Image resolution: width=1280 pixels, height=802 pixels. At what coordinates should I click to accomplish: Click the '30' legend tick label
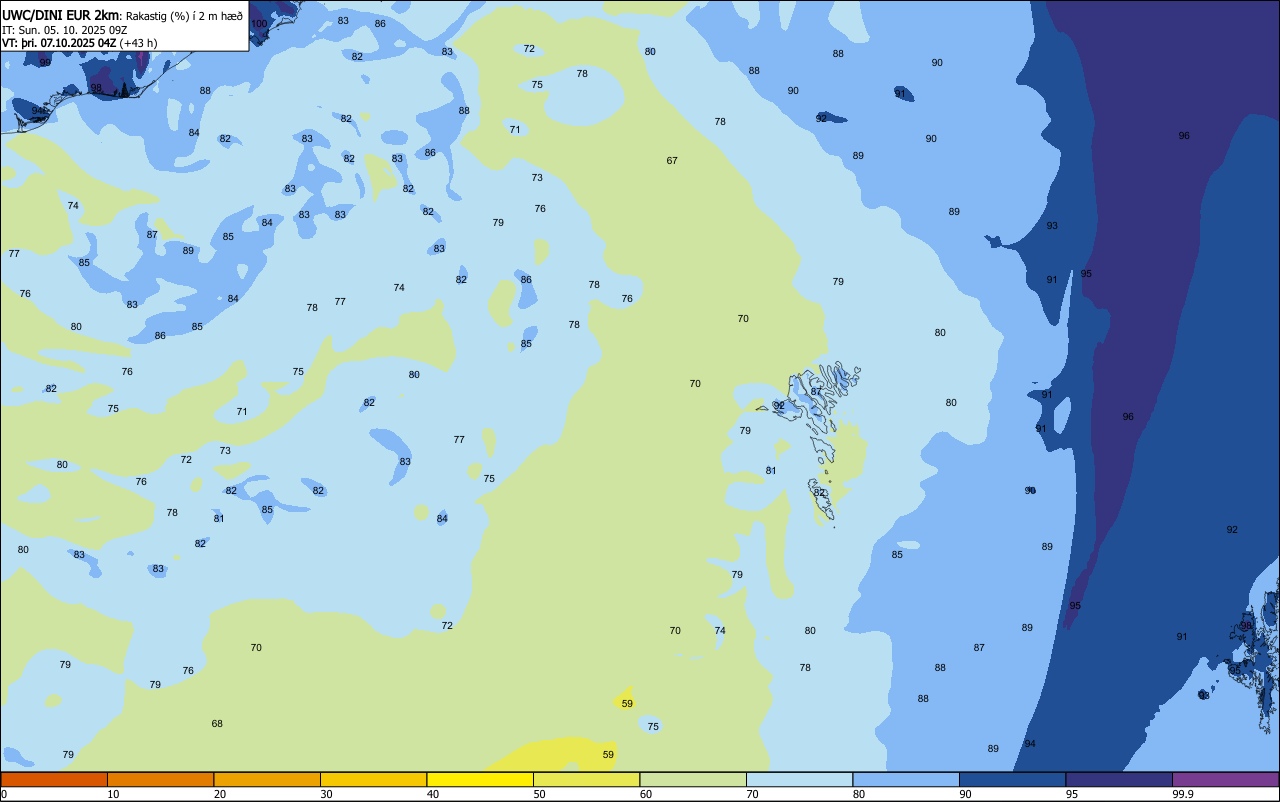[x=326, y=794]
